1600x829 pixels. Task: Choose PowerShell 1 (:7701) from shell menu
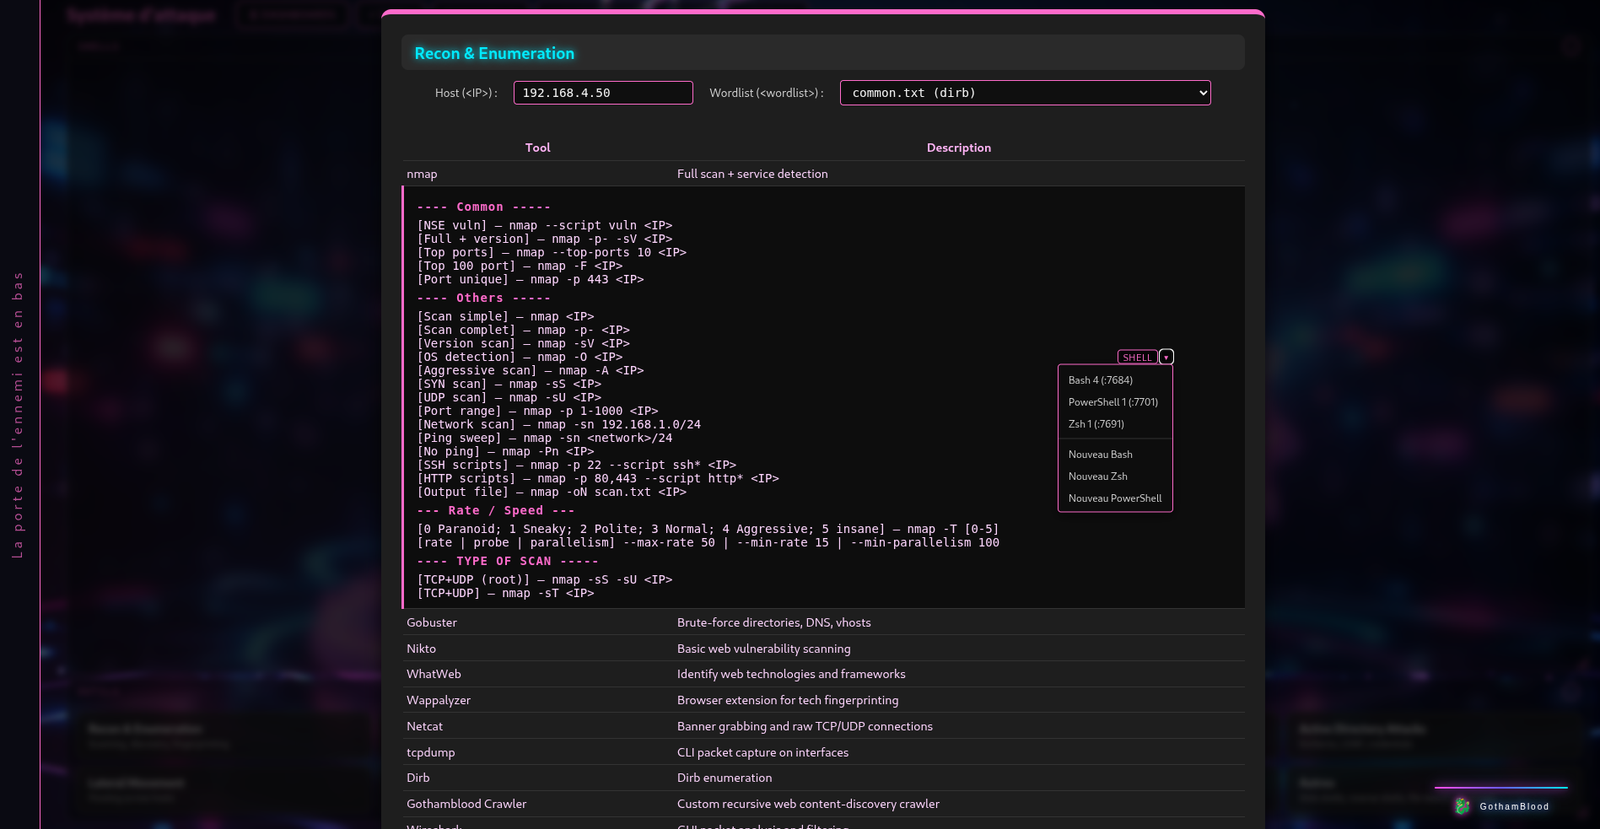point(1115,402)
